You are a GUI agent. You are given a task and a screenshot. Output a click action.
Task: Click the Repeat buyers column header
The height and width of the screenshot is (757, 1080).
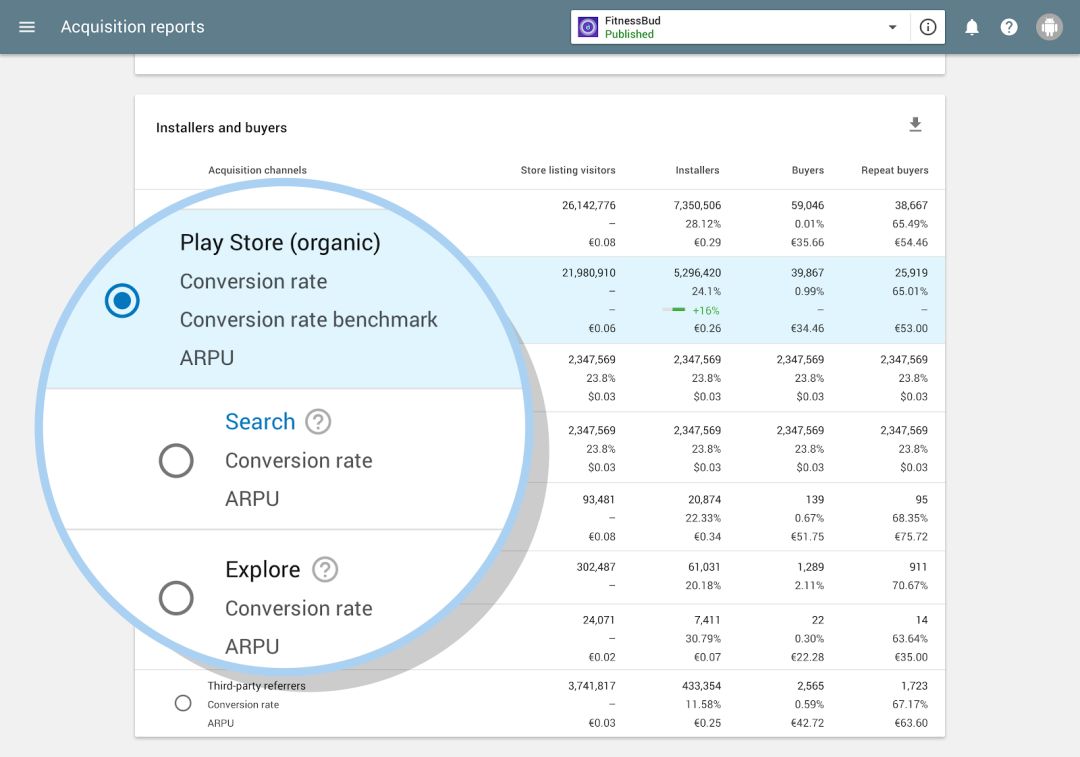coord(894,170)
